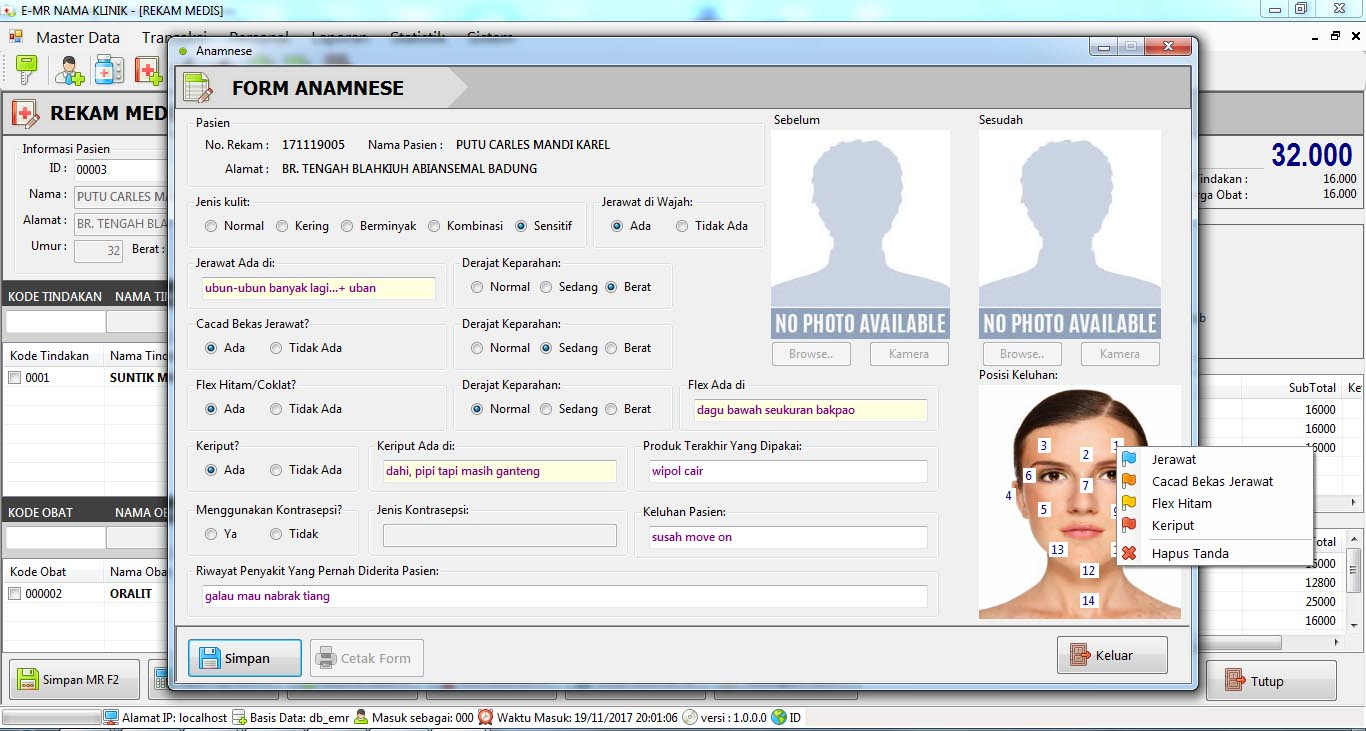Screen dimensions: 1366x731
Task: Select Normal skin type radio button
Action: 211,226
